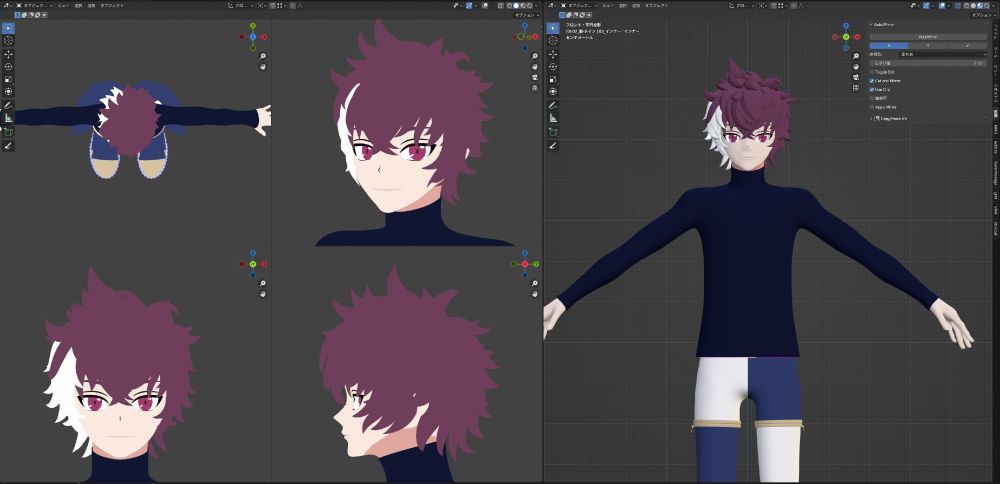
Task: Click zoom magnifier in top-view quadrant
Action: 263,56
